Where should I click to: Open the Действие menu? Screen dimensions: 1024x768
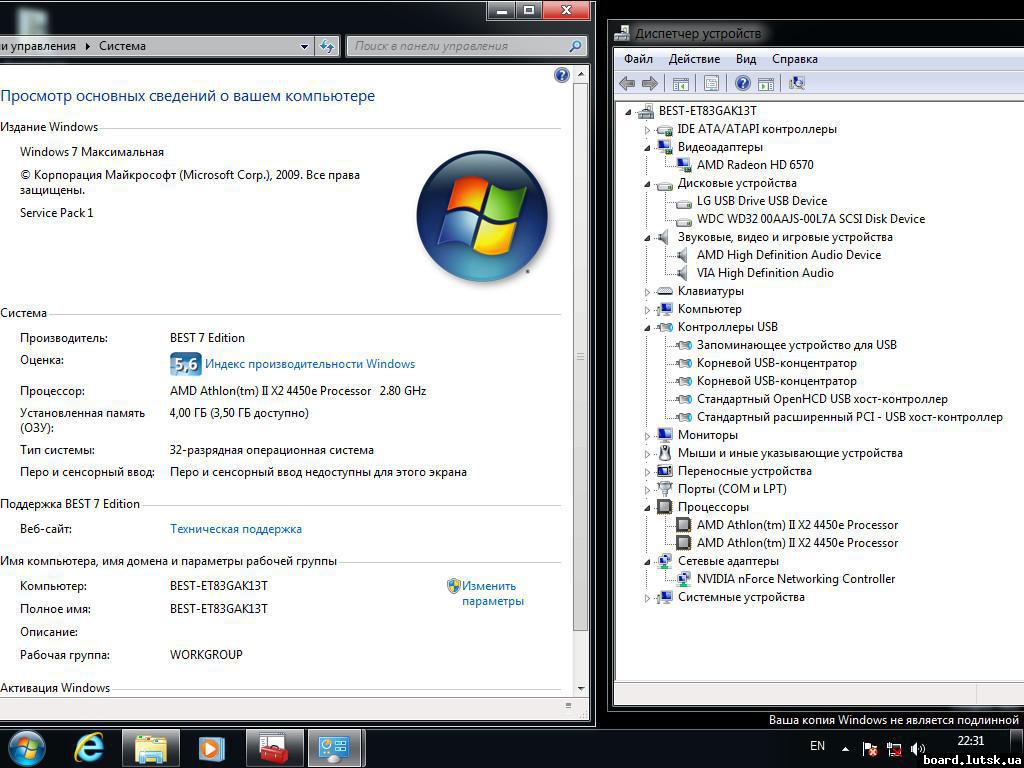694,59
